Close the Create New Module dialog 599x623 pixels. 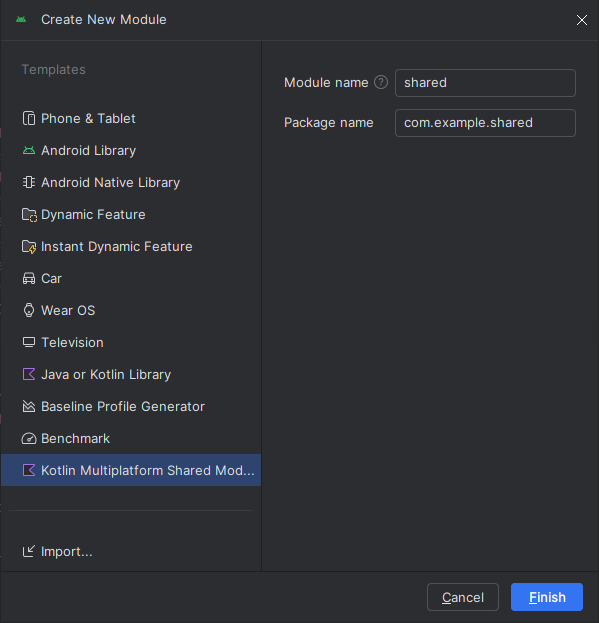(x=582, y=20)
